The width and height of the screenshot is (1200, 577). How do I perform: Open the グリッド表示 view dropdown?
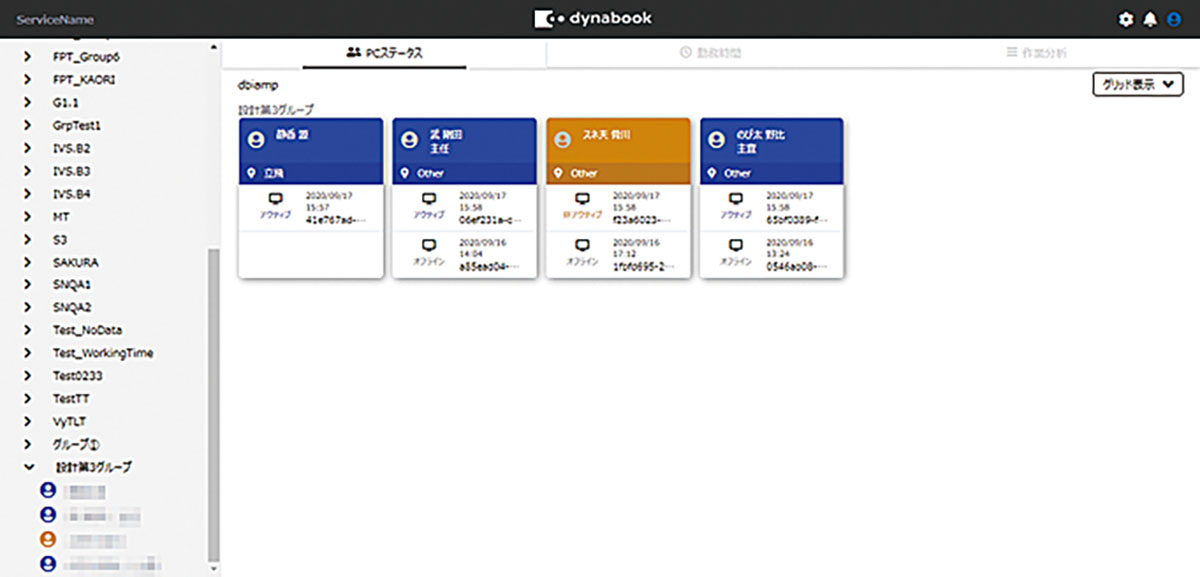coord(1137,85)
